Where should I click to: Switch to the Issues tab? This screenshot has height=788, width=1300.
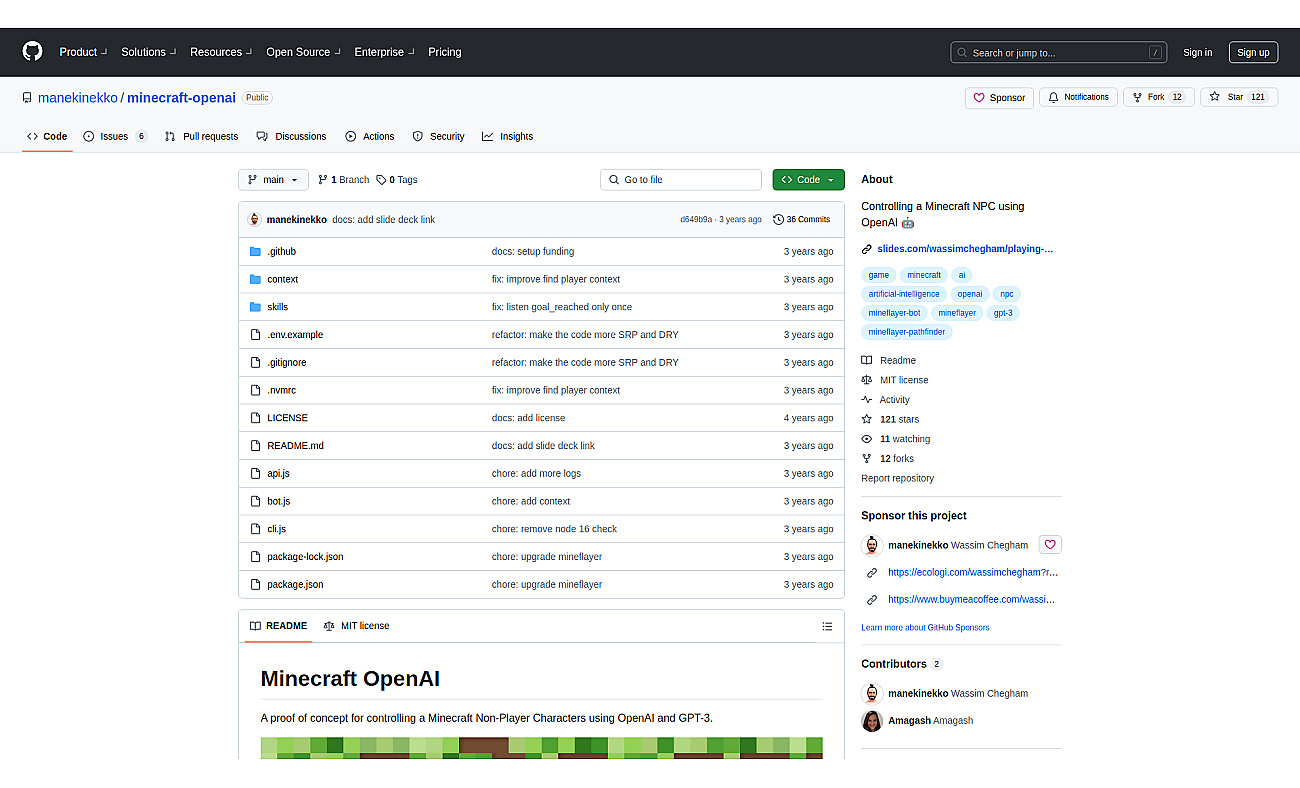click(115, 136)
